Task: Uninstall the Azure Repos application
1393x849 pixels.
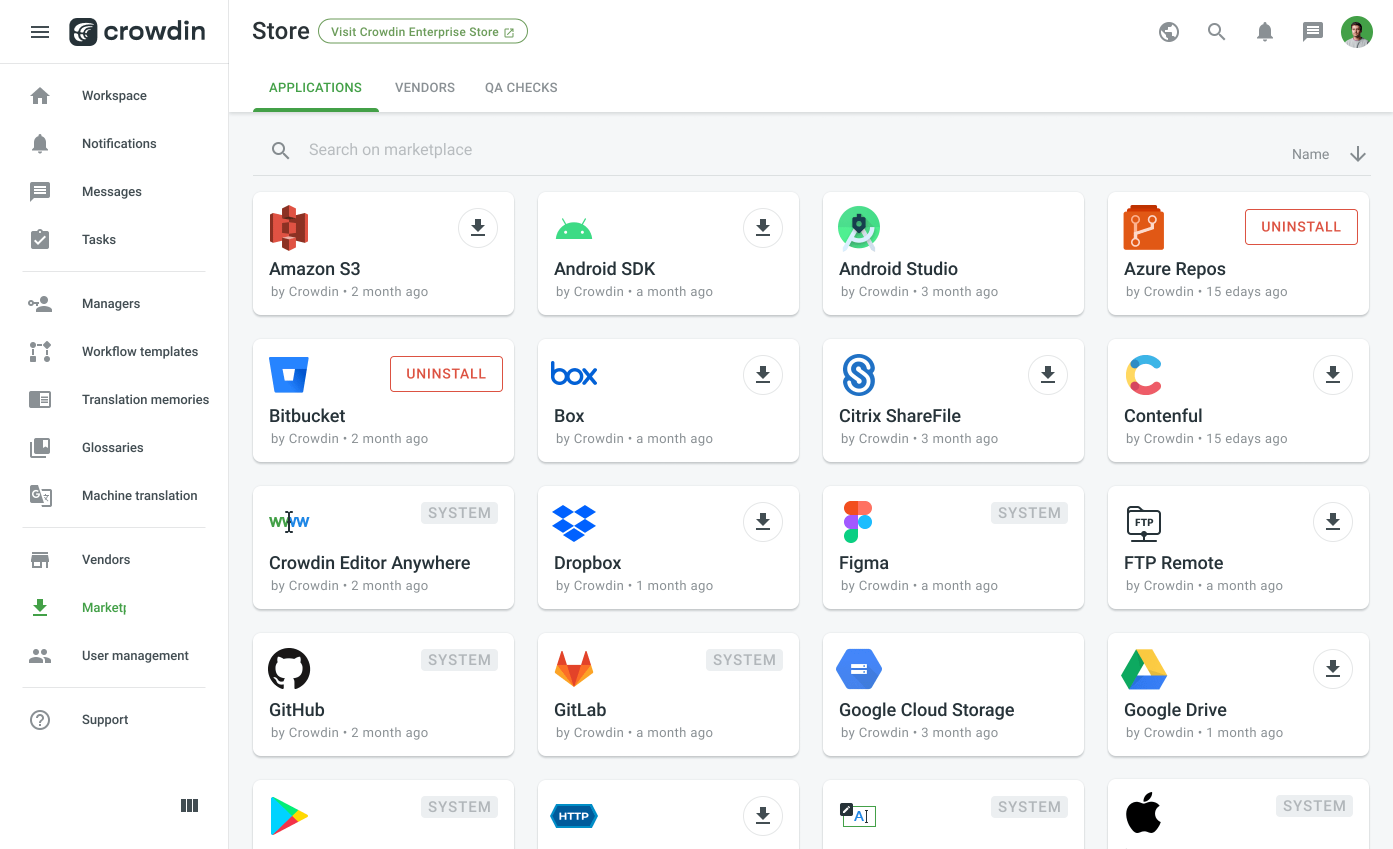Action: [1300, 227]
